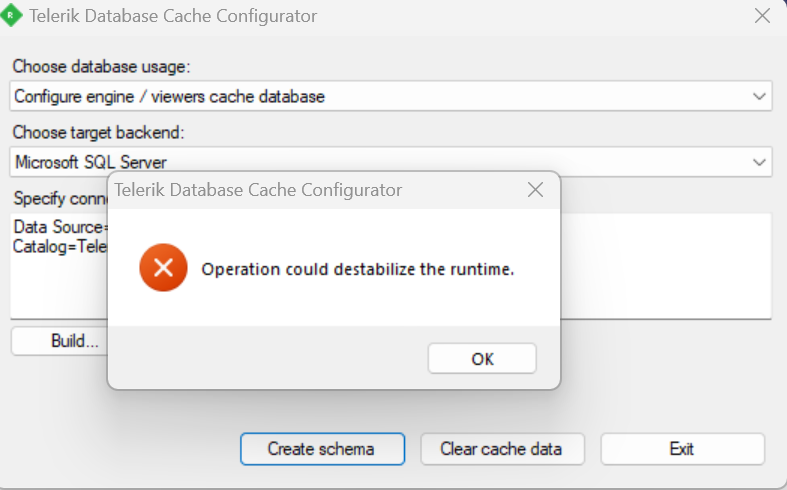
Task: Click the error dialog title bar
Action: pos(300,190)
